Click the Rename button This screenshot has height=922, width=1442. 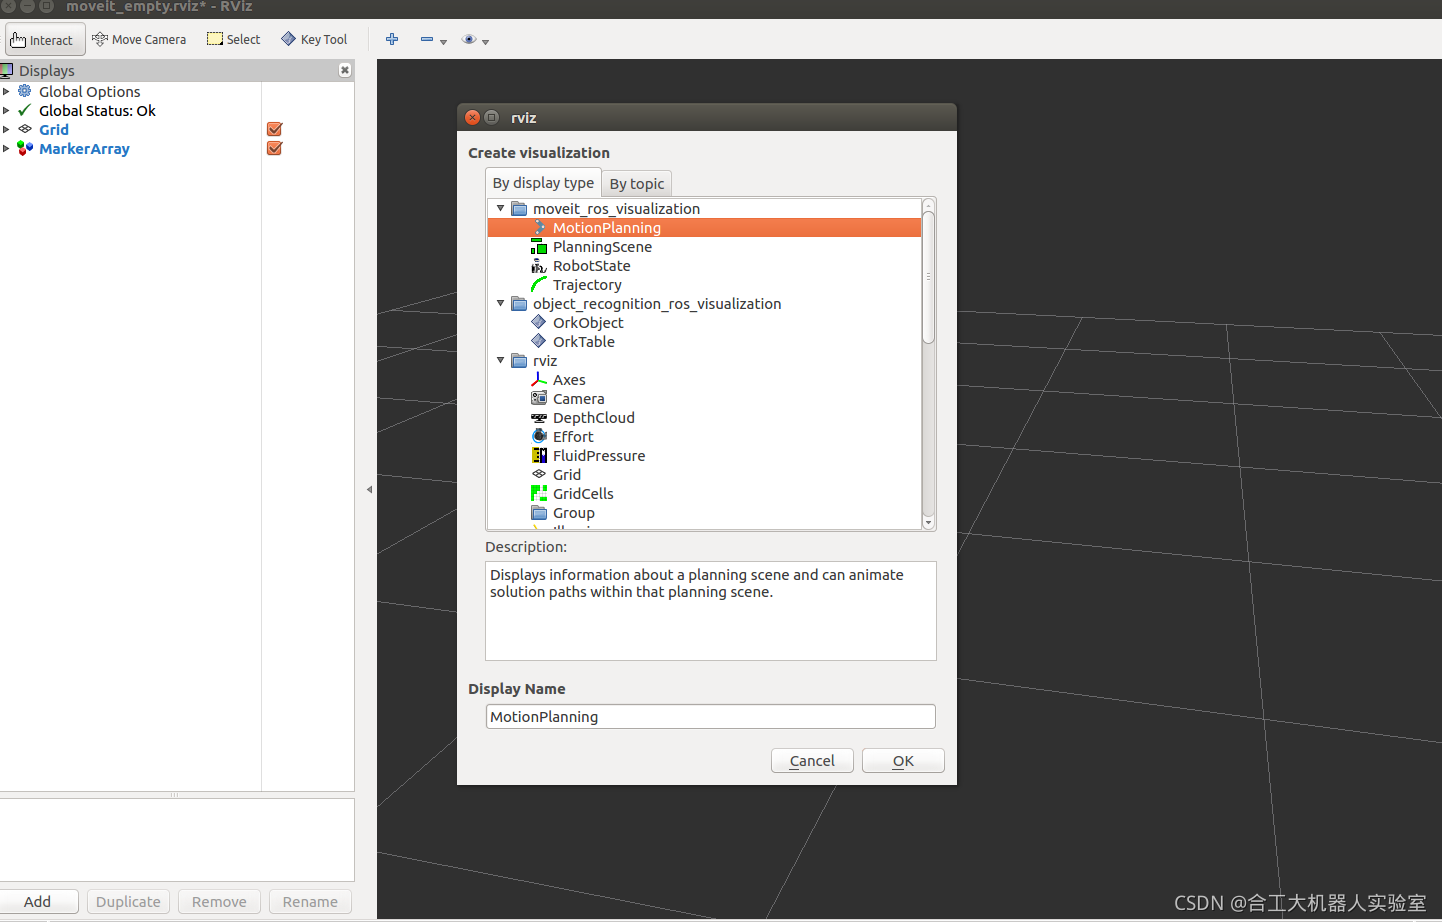310,901
